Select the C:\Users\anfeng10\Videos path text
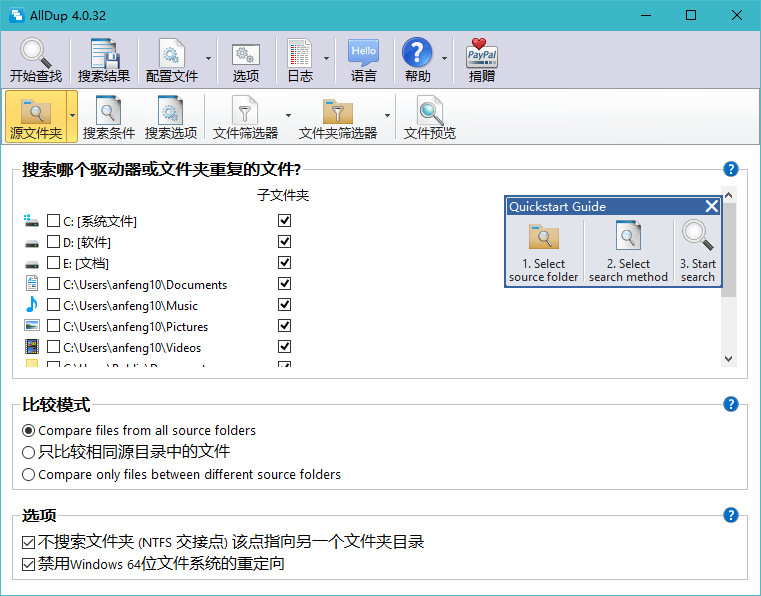This screenshot has height=596, width=761. tap(132, 348)
